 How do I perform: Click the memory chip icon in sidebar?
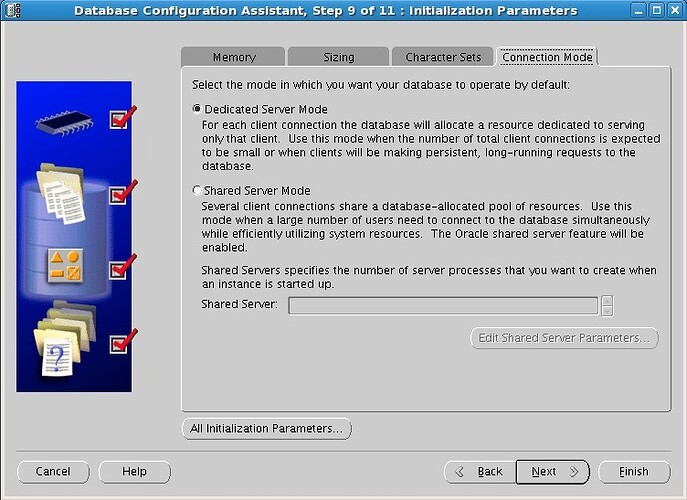coord(65,123)
